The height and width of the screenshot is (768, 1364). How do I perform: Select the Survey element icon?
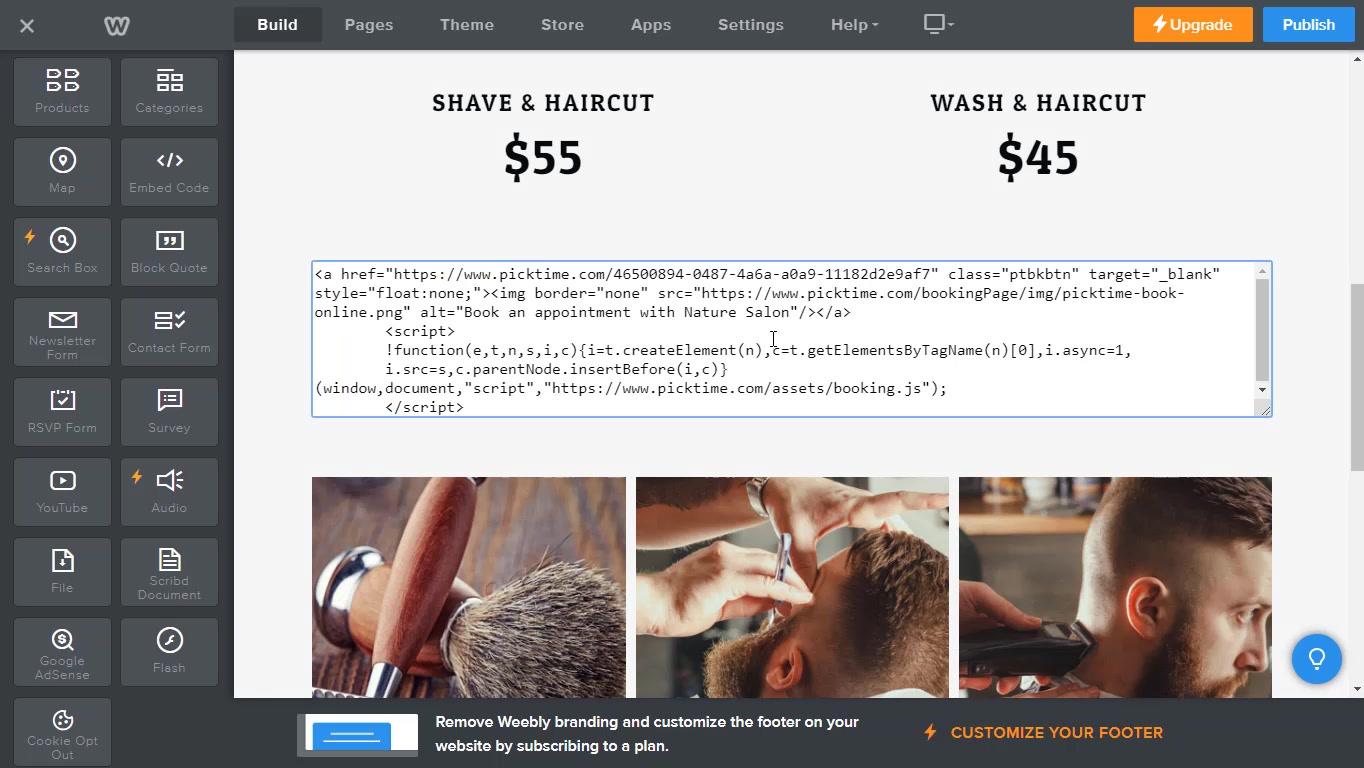pos(169,400)
